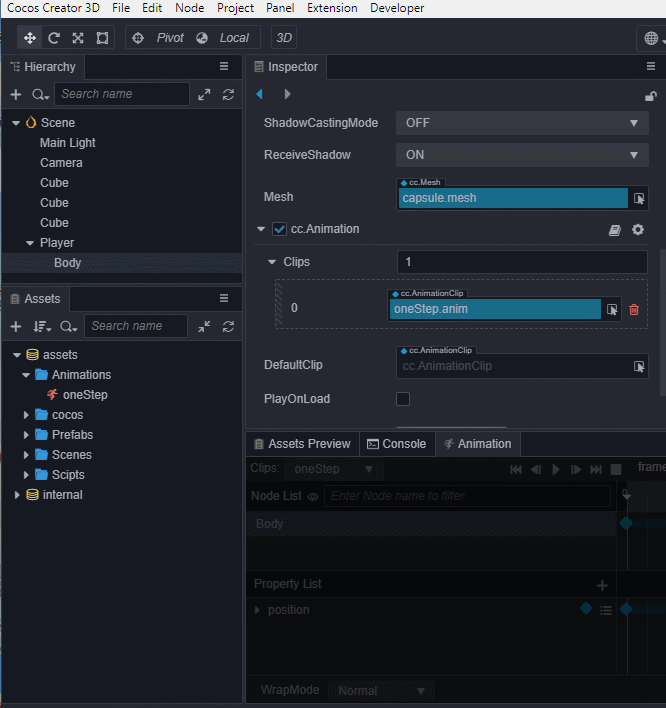Enable the PlayOnLoad checkbox

(403, 399)
